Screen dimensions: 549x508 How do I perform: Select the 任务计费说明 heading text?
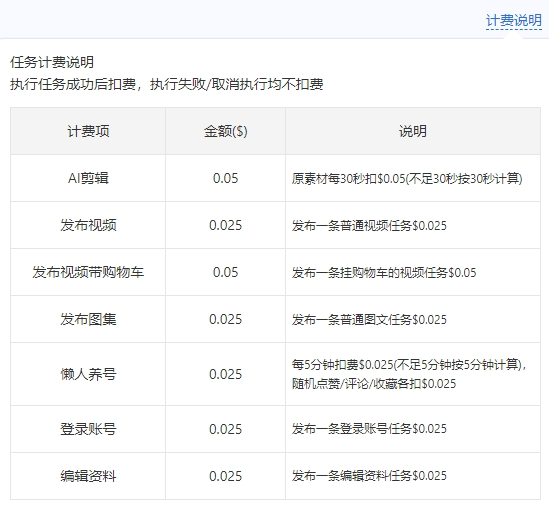[x=52, y=62]
